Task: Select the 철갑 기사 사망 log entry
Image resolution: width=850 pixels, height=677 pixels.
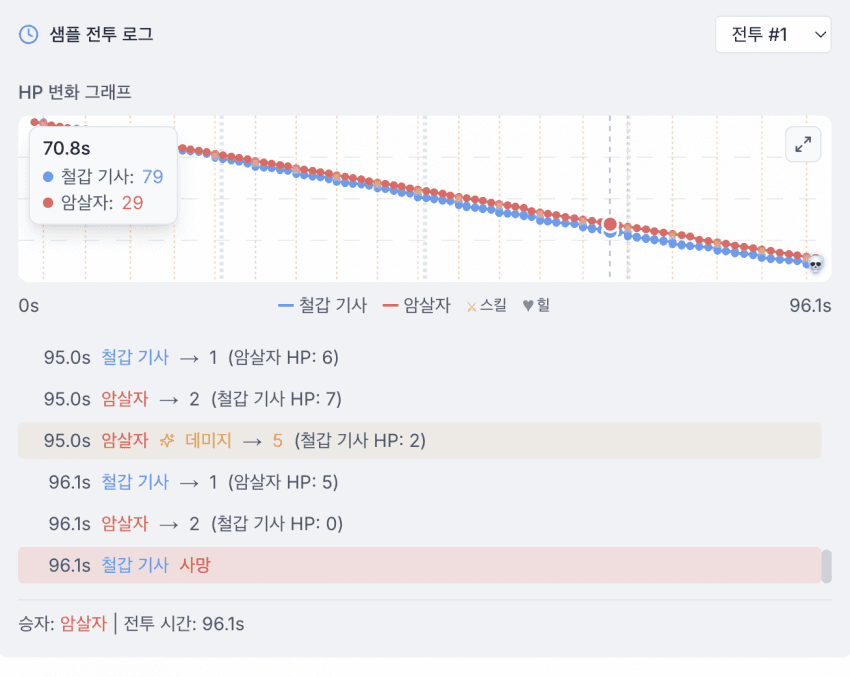Action: point(420,565)
